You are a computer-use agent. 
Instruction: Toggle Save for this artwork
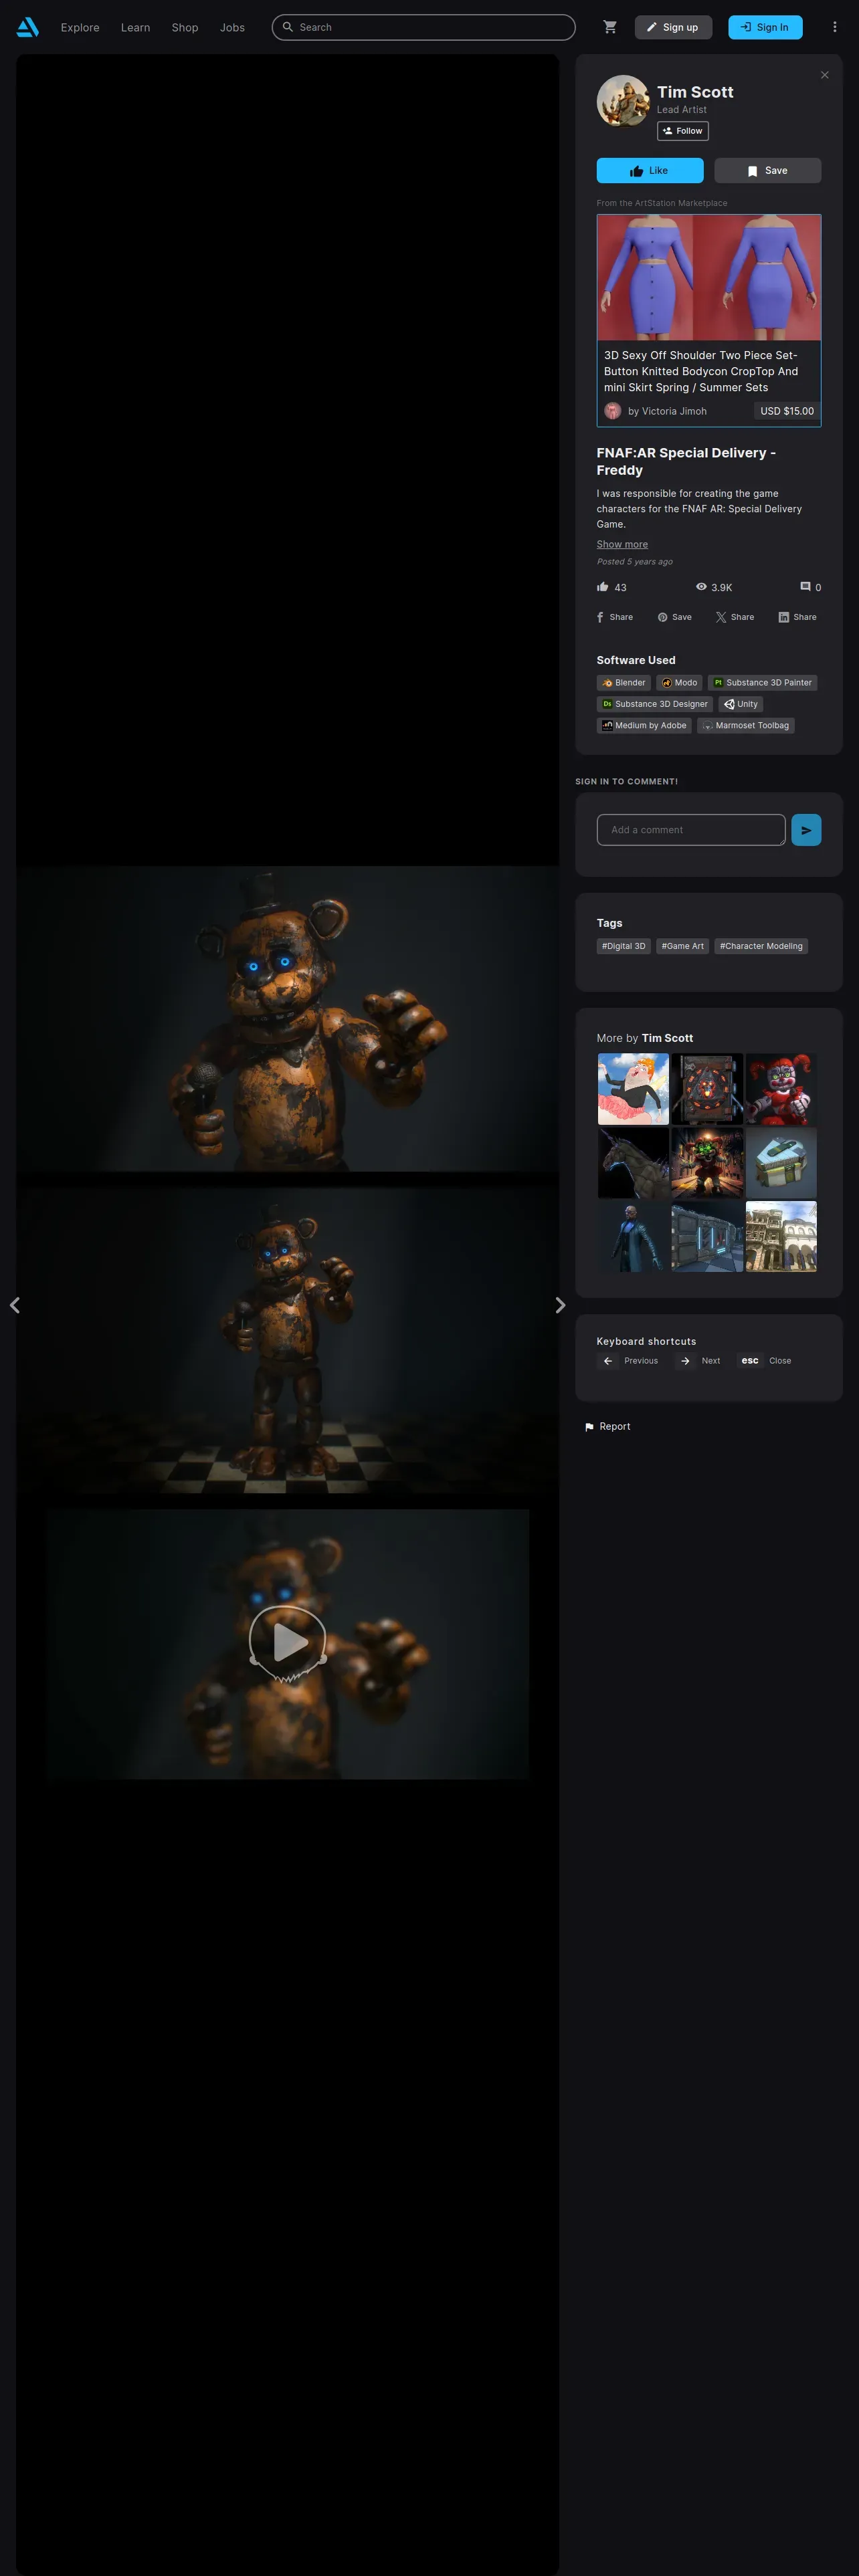pos(768,171)
